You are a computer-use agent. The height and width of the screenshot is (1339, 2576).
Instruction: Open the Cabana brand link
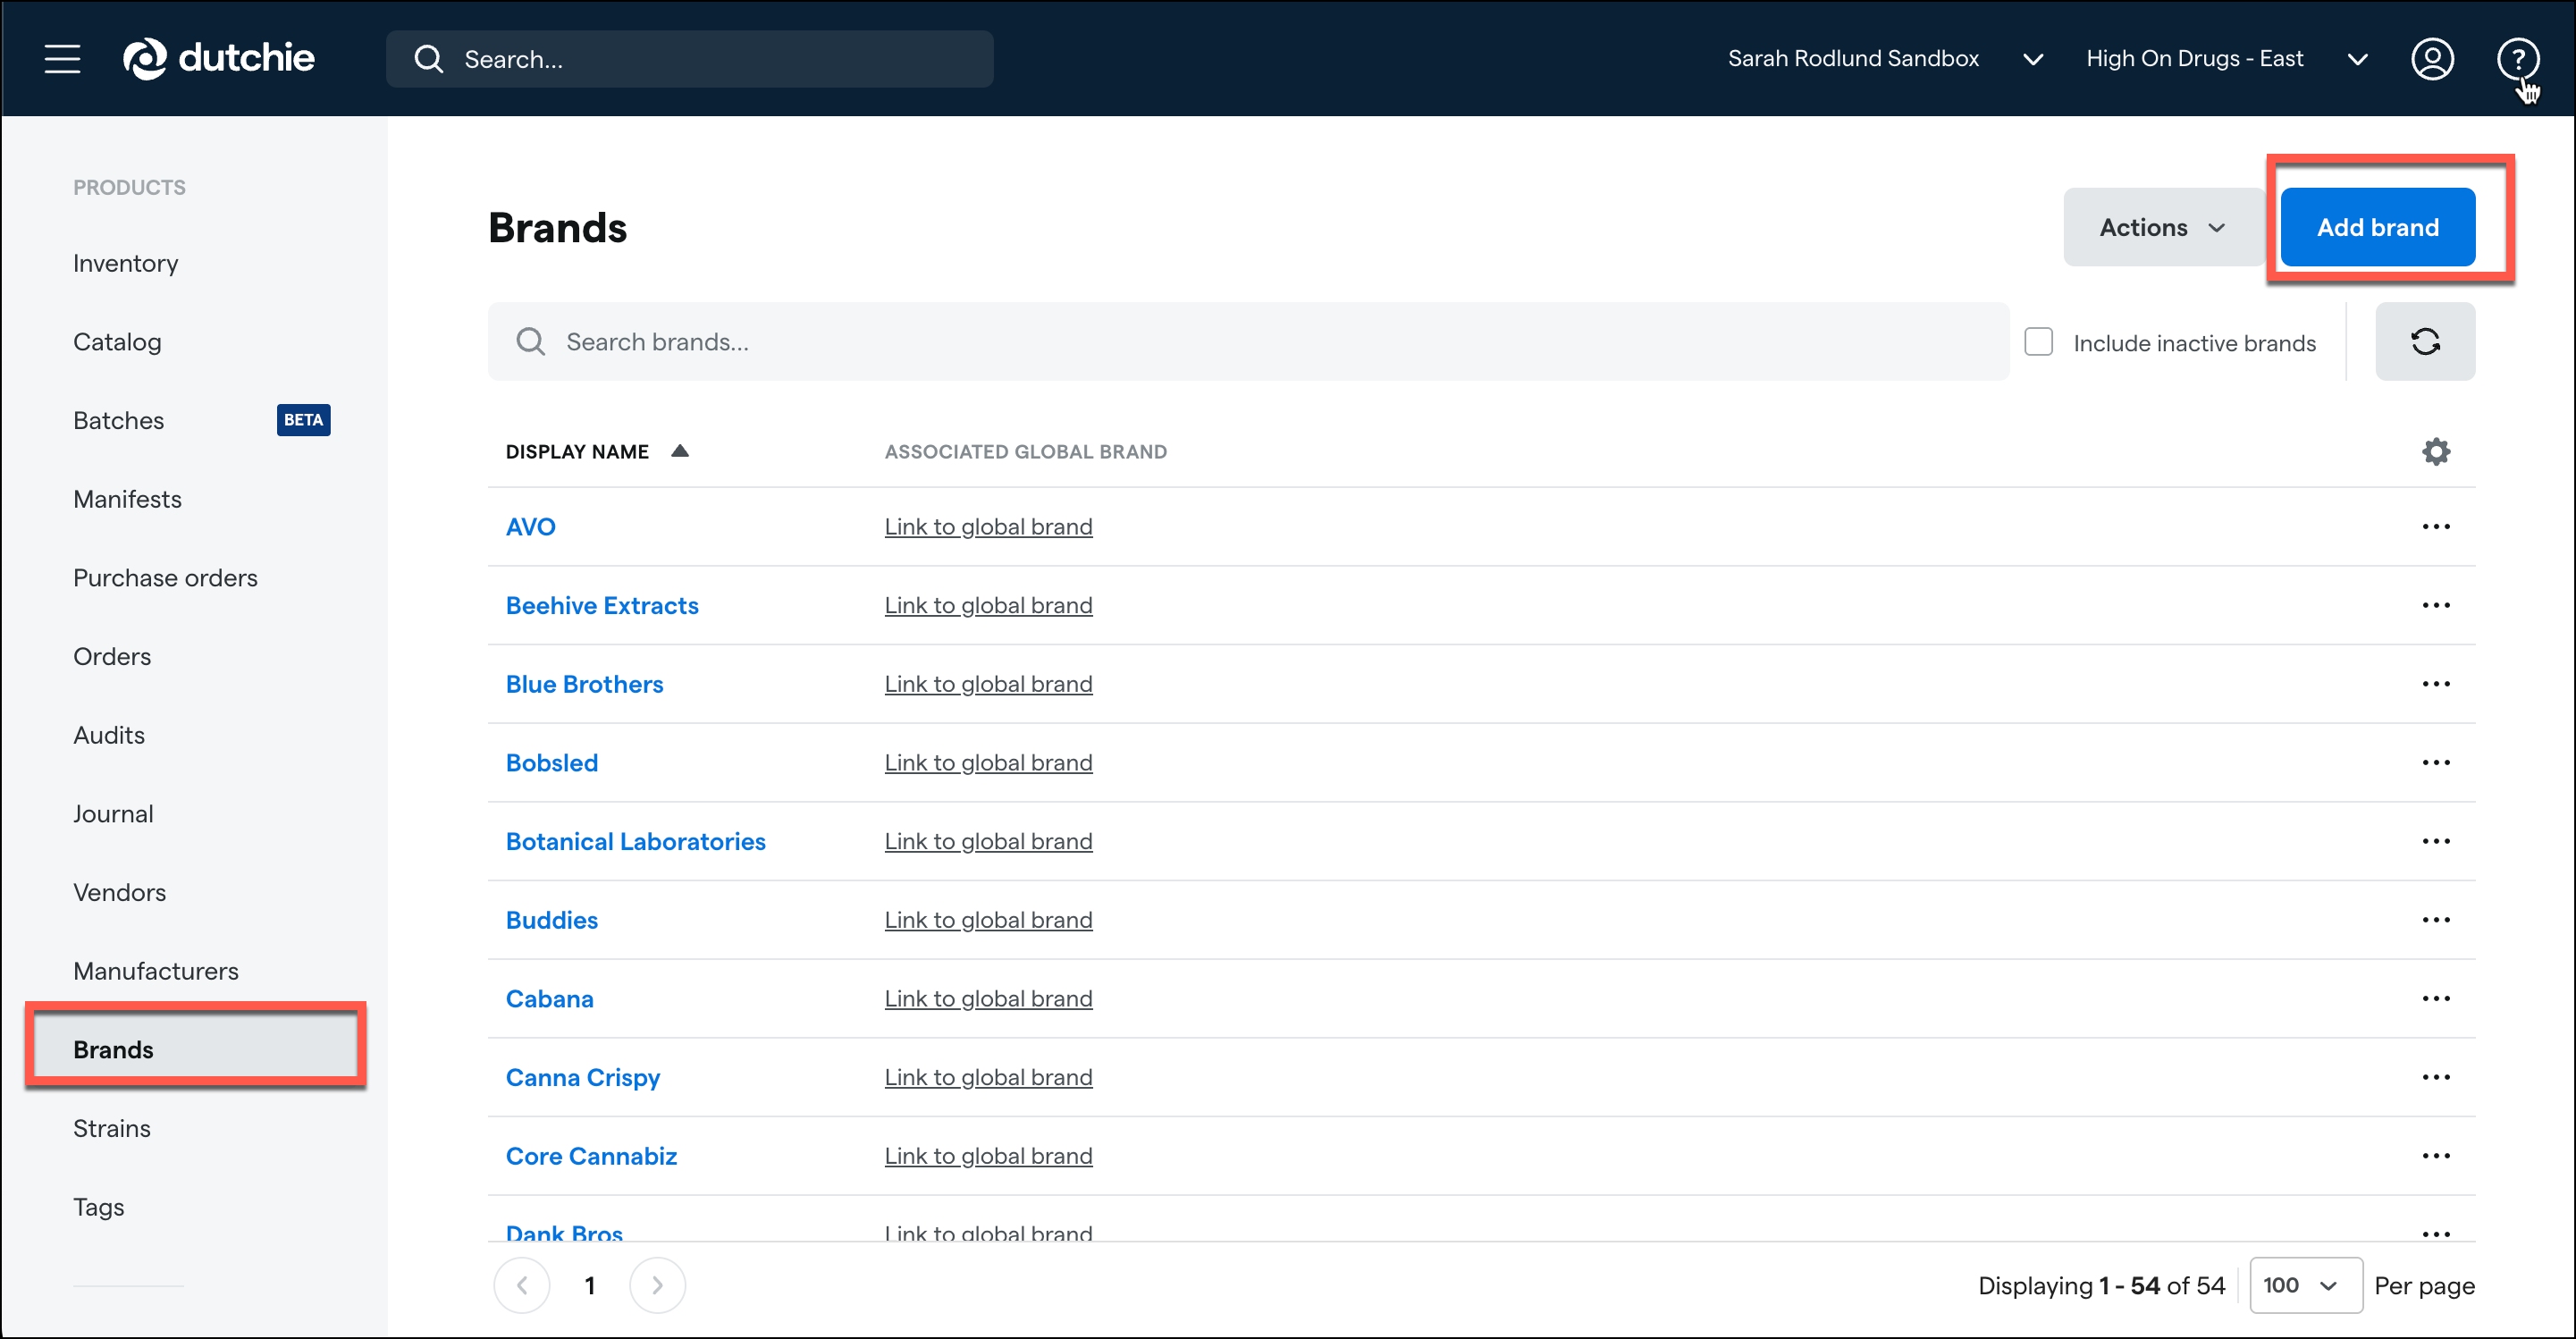[x=550, y=999]
